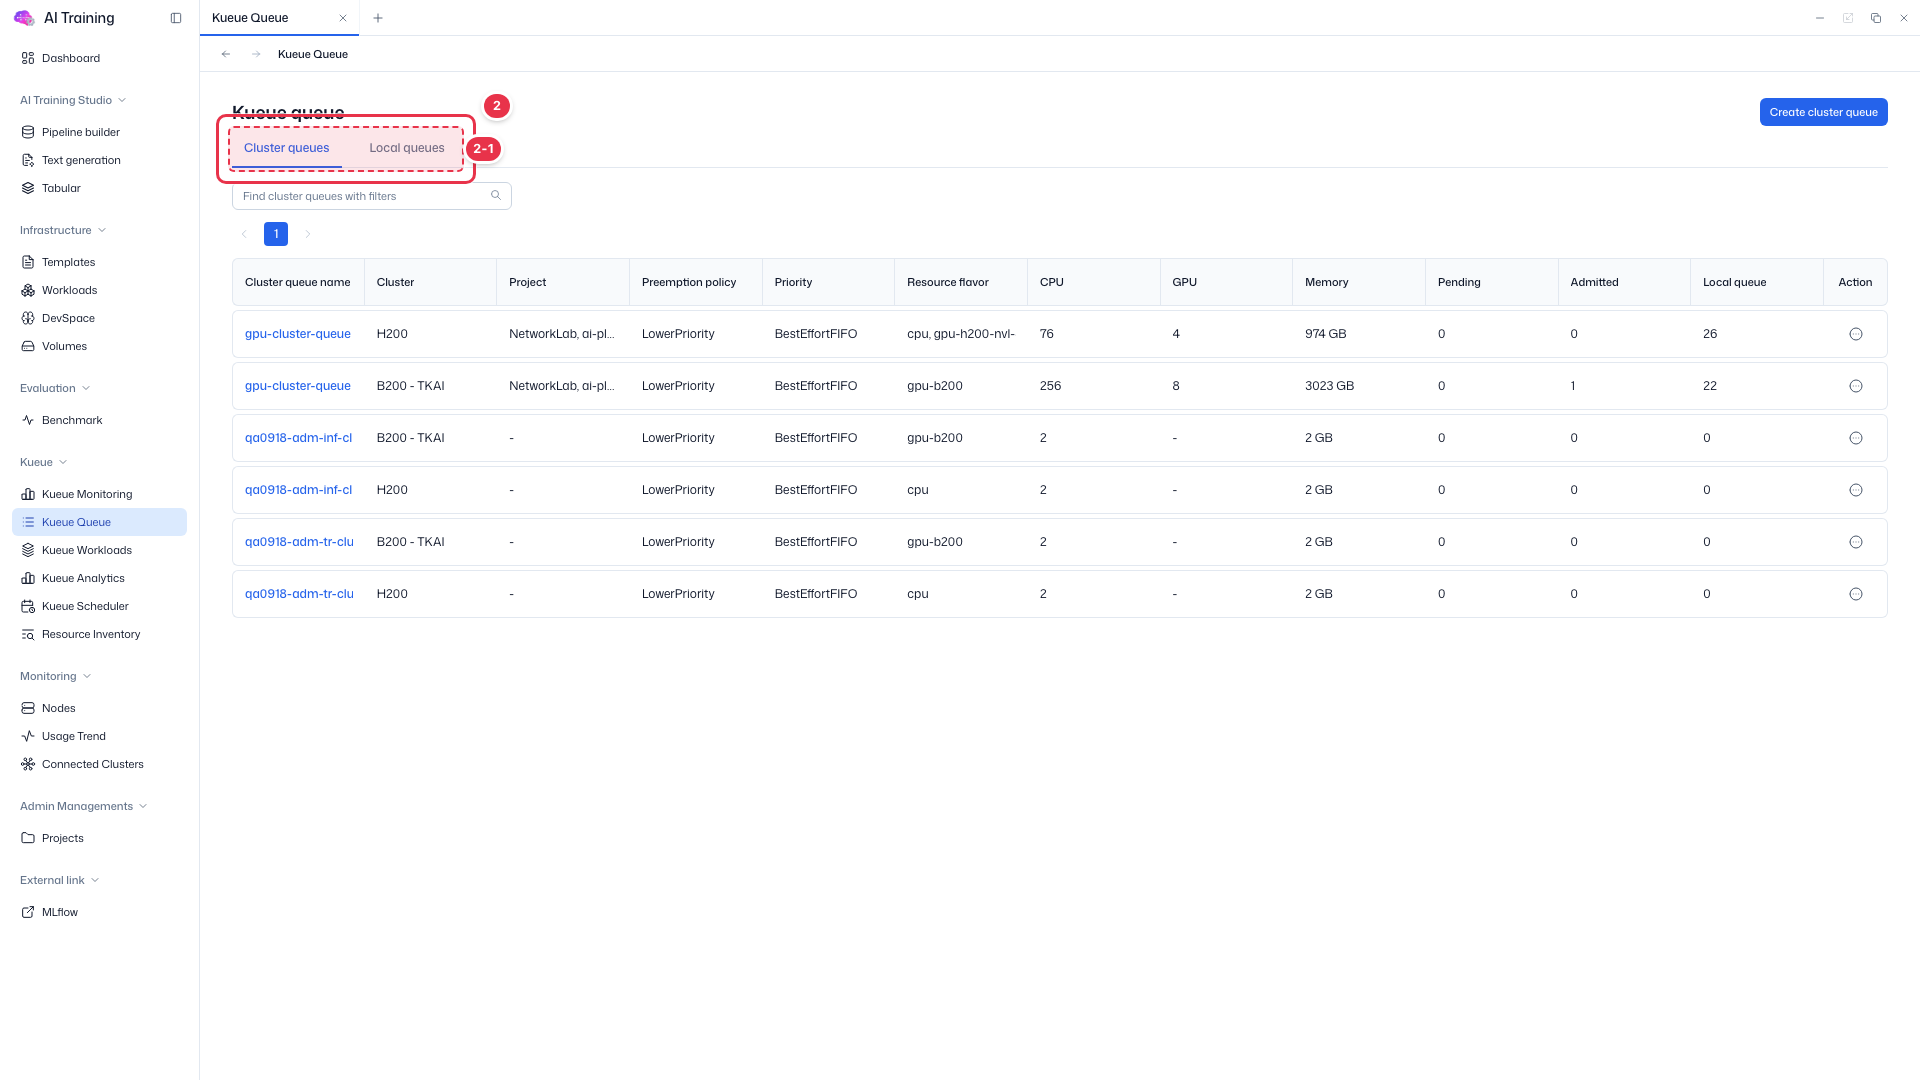Screen dimensions: 1920x1080
Task: Navigate back with arrow
Action: coord(226,54)
